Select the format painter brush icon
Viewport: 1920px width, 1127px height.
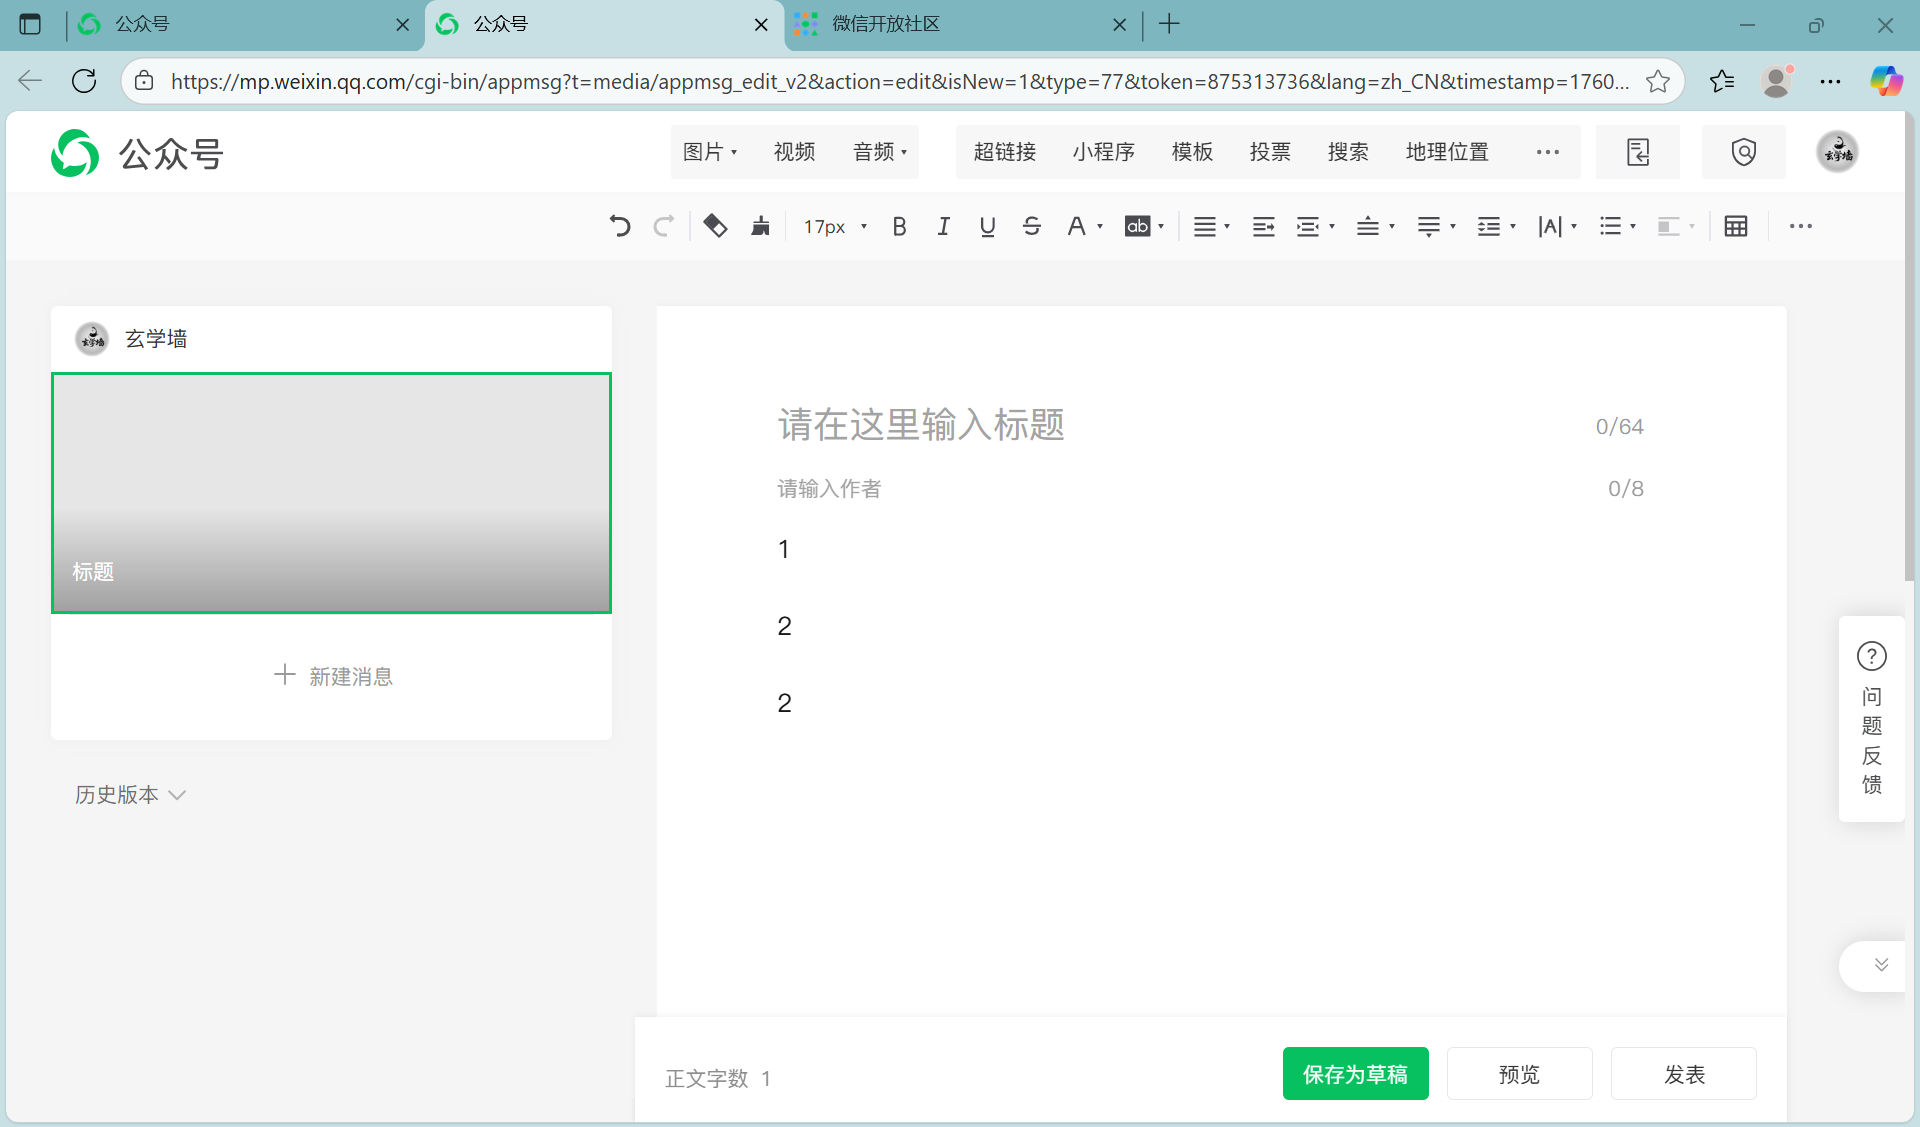click(x=761, y=226)
